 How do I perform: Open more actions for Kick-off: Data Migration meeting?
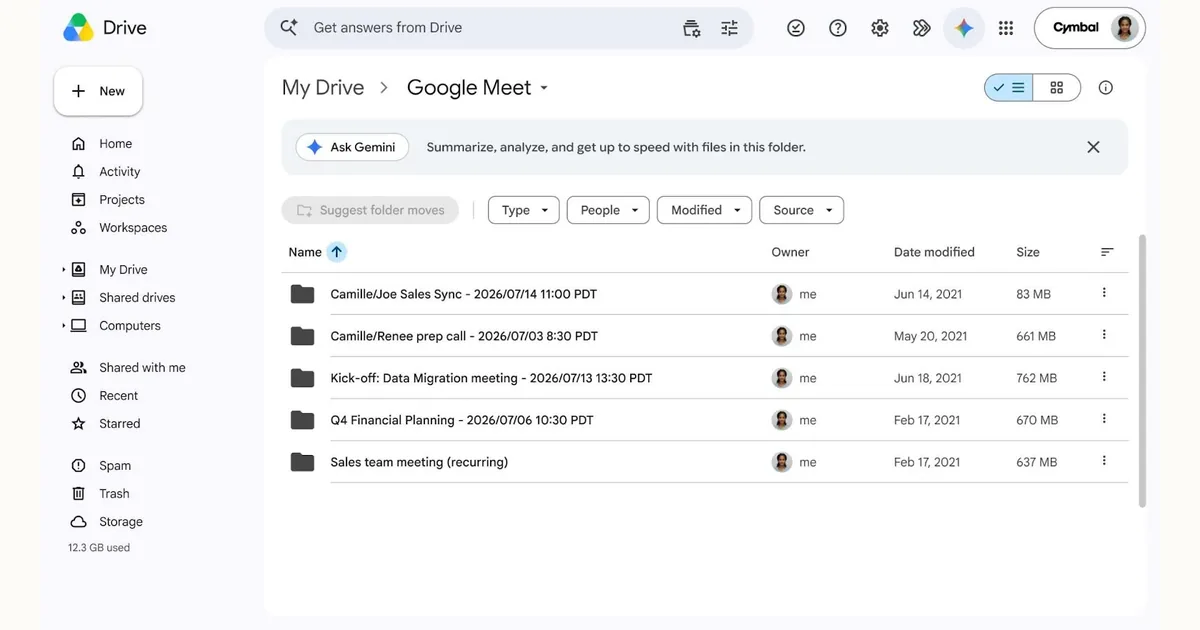(x=1104, y=377)
